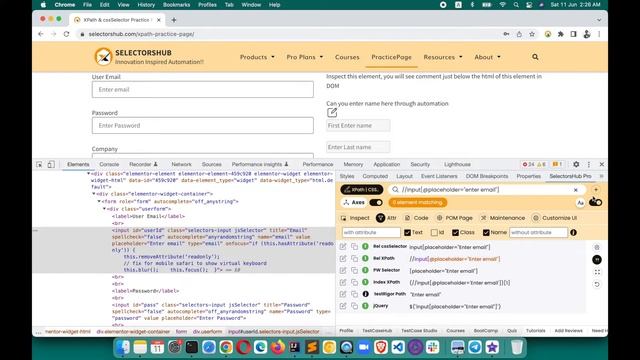The image size is (640, 360).
Task: Switch to the Console tab
Action: 109,164
